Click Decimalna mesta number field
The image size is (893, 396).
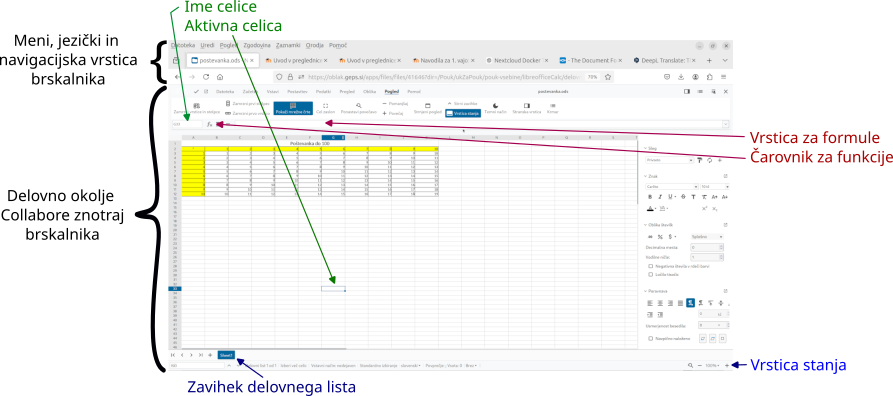click(x=707, y=248)
